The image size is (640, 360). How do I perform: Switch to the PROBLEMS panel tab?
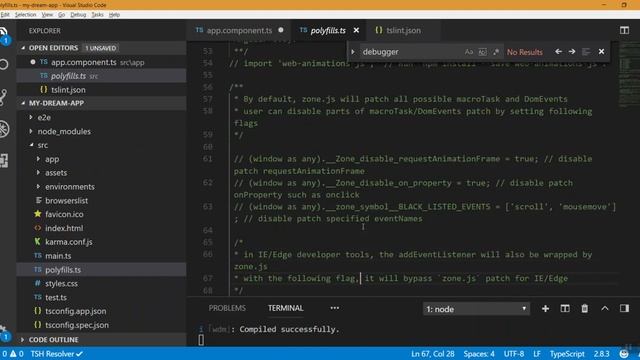pyautogui.click(x=227, y=308)
